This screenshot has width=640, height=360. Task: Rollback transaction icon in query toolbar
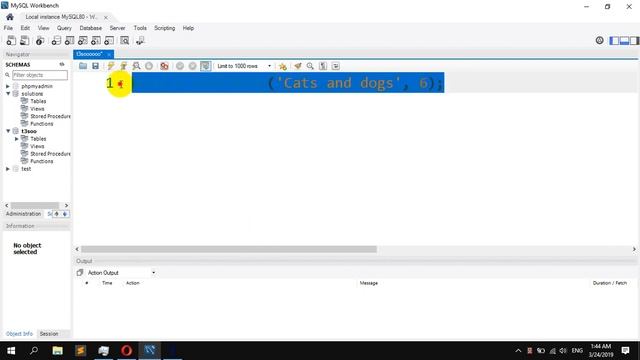[x=193, y=66]
